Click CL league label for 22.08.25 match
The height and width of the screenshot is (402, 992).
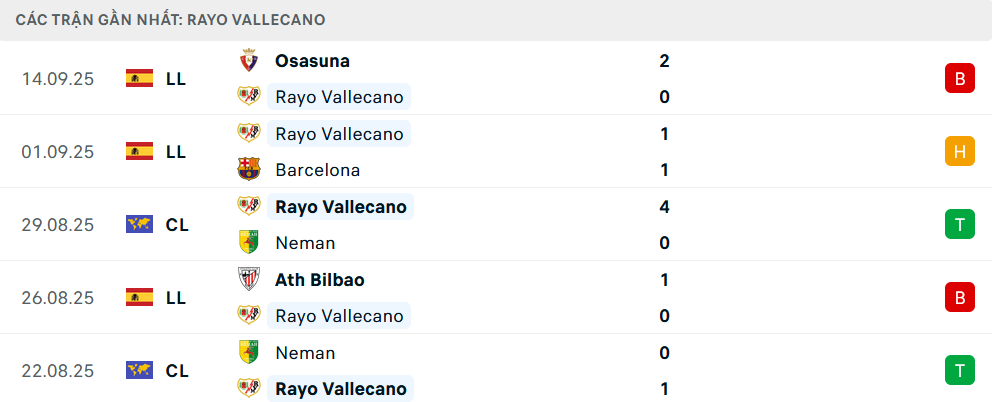(x=177, y=371)
